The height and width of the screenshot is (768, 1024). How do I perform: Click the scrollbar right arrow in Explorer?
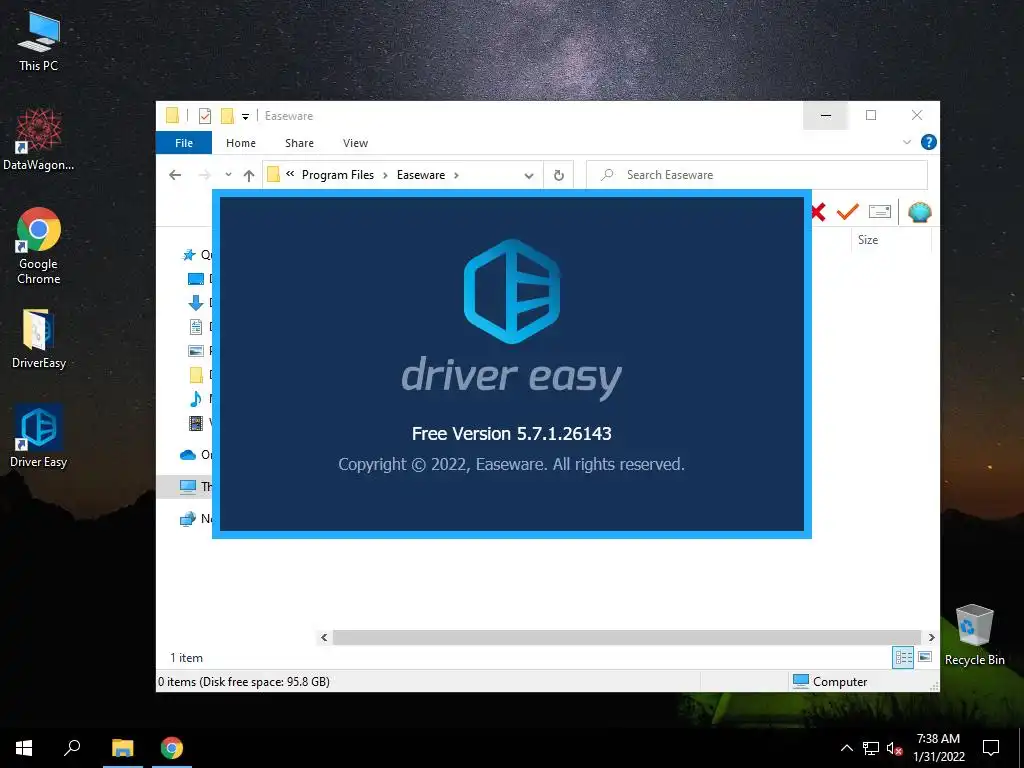click(931, 637)
